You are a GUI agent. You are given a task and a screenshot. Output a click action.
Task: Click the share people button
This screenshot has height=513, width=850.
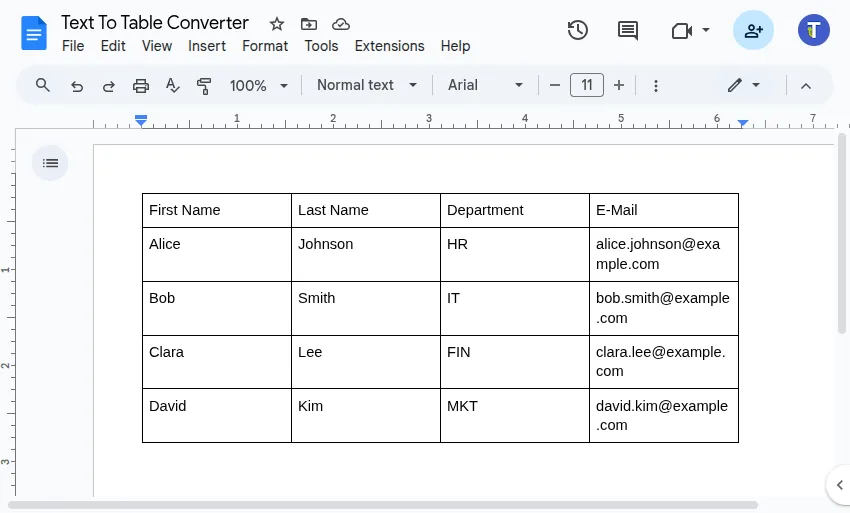pyautogui.click(x=753, y=30)
